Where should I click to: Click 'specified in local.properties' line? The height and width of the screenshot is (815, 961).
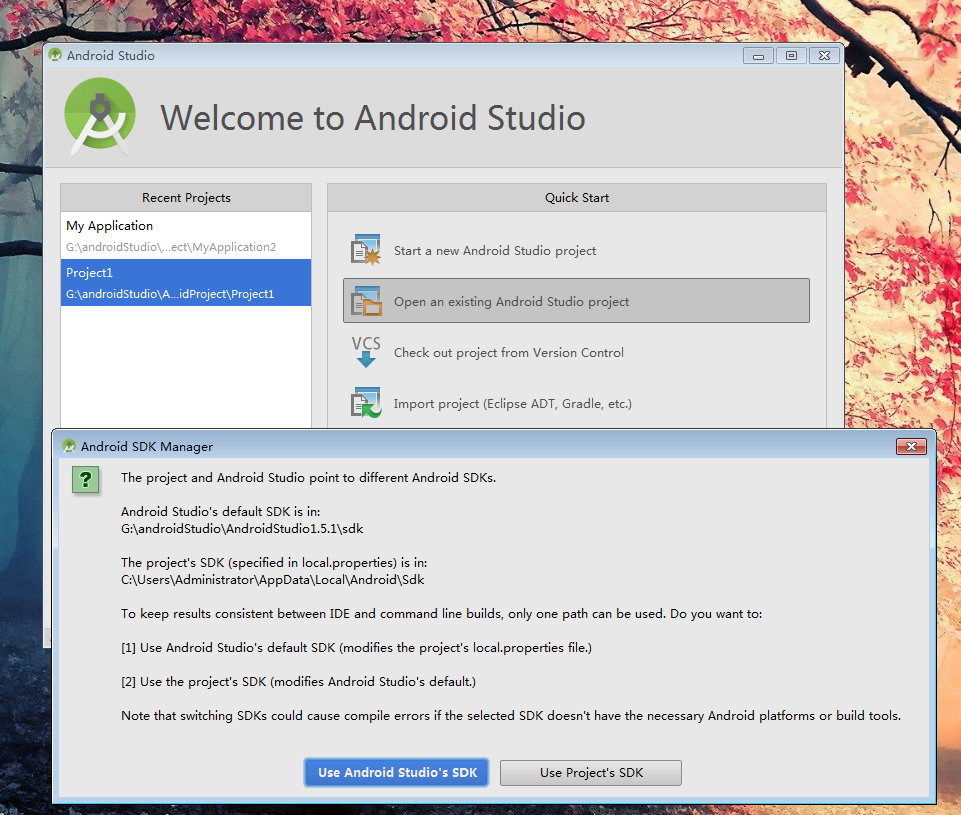pos(274,563)
